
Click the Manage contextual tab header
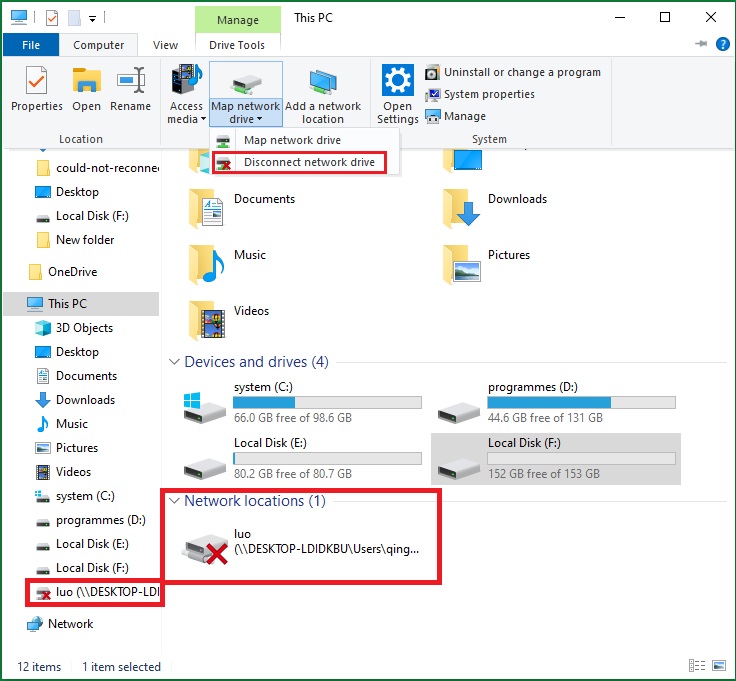pos(238,20)
